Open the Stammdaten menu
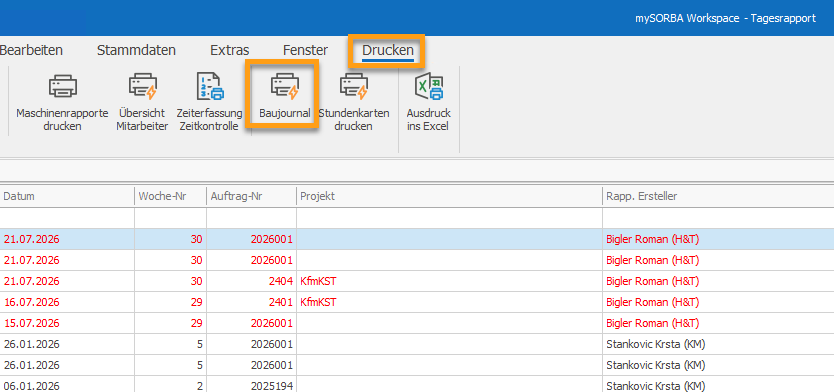 coord(136,51)
